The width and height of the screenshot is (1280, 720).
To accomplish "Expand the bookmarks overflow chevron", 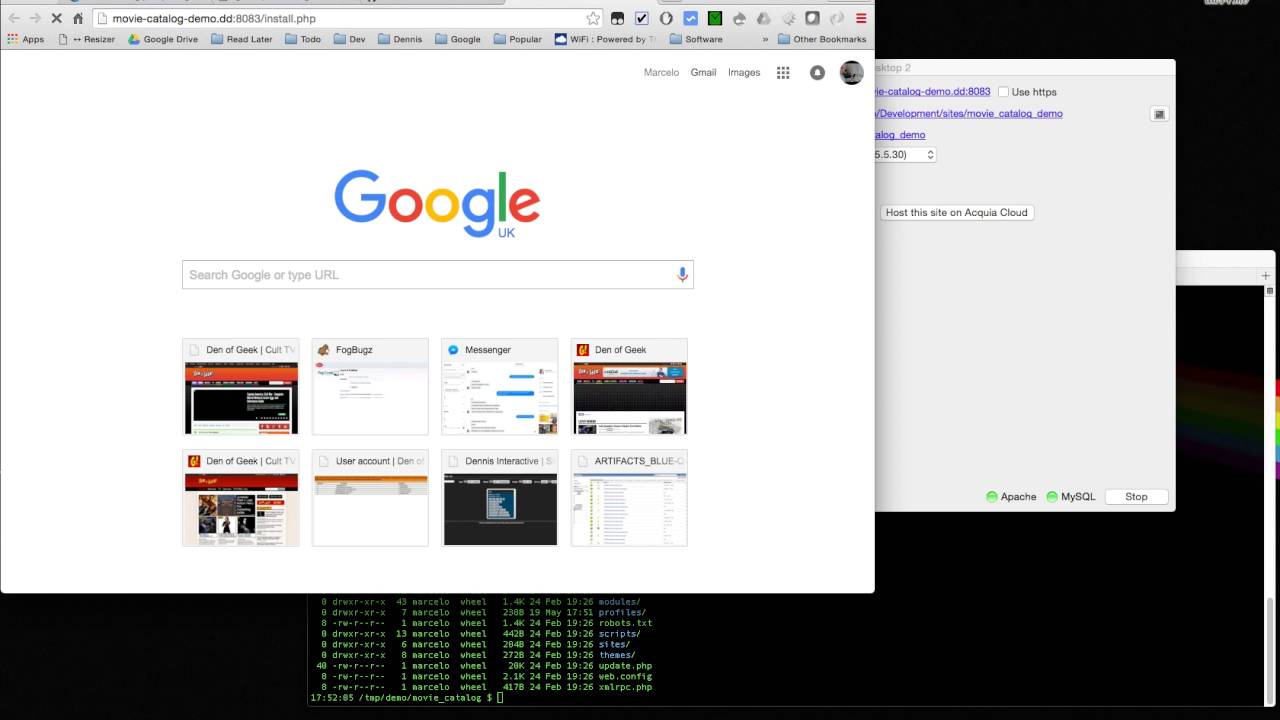I will tap(766, 39).
